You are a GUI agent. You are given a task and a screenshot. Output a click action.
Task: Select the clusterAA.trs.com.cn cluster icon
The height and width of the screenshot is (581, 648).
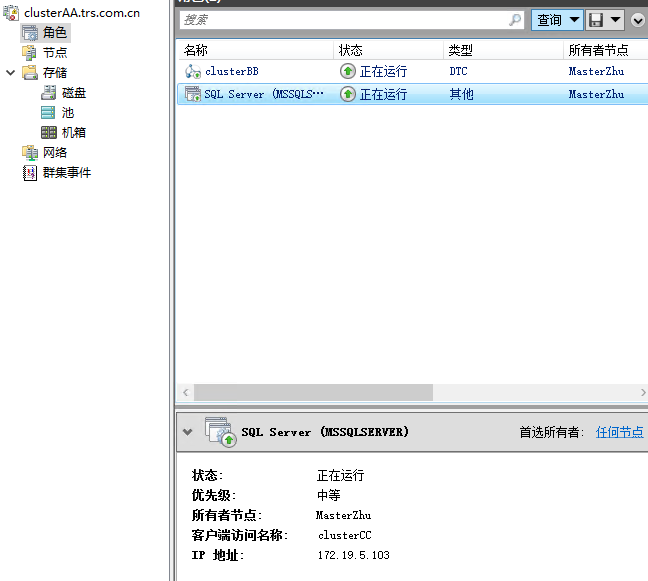click(11, 13)
